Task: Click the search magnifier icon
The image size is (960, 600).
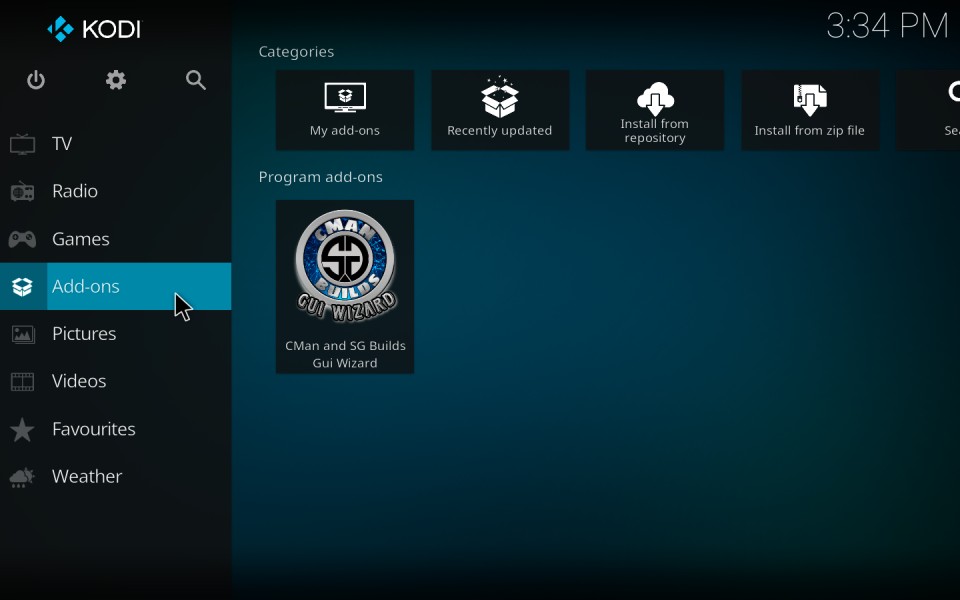Action: click(195, 80)
